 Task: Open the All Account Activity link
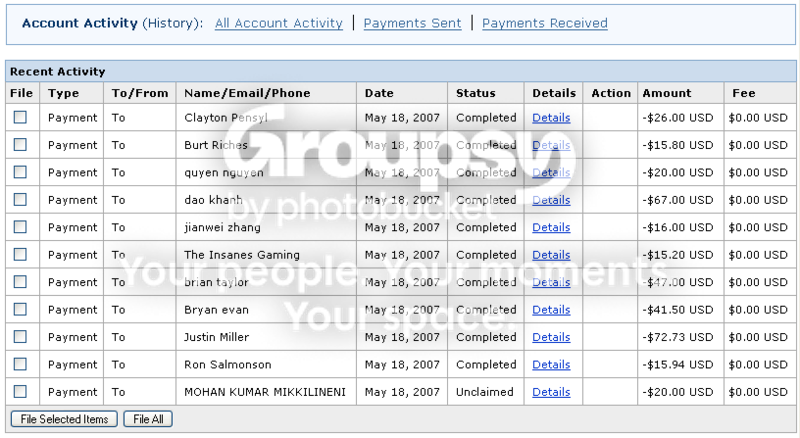pos(279,23)
